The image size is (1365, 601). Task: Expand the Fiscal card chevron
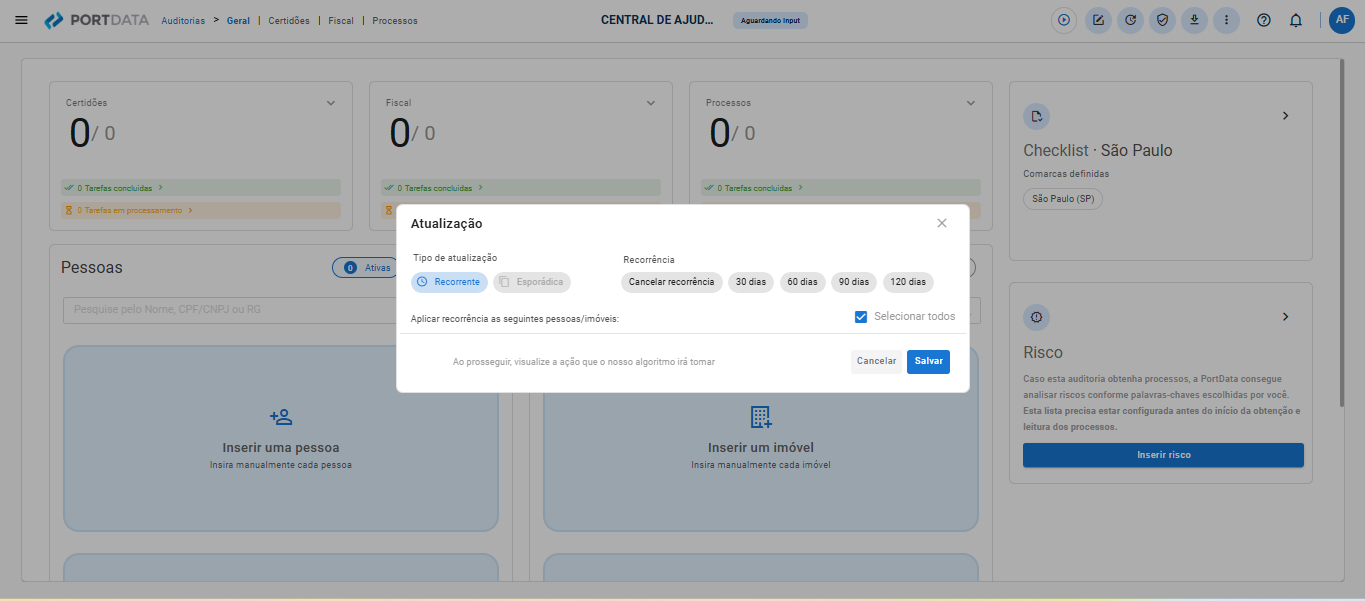coord(651,103)
